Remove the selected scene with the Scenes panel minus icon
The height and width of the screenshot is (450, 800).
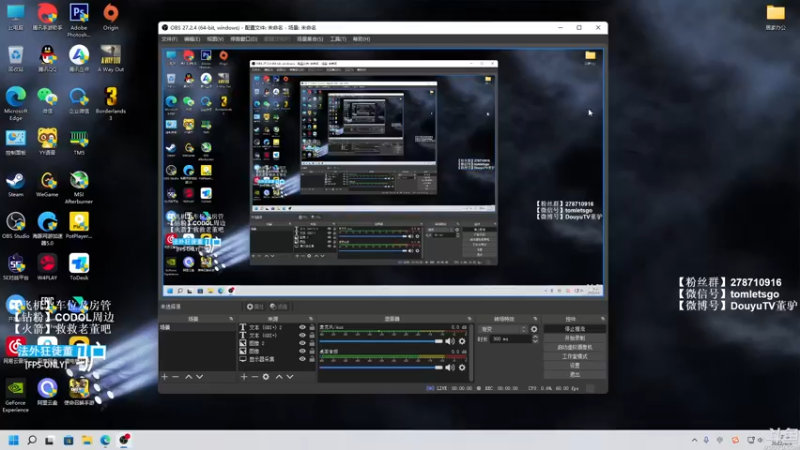(176, 377)
